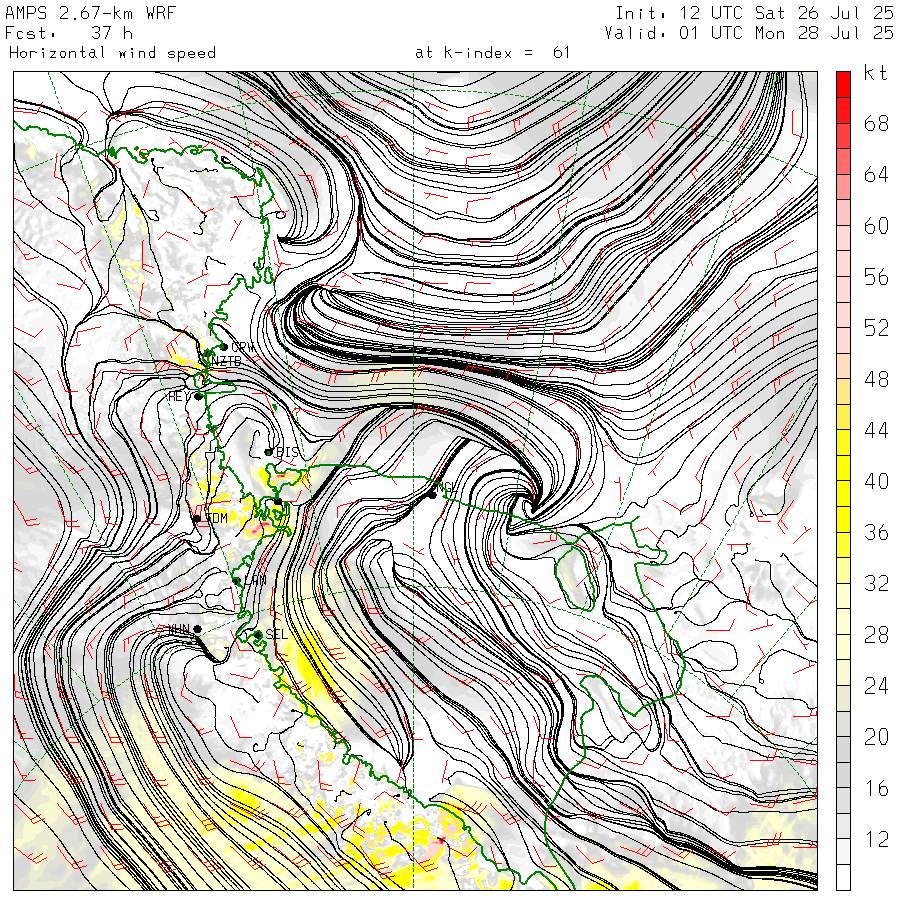900x900 pixels.
Task: Click the BIS station label on map
Action: 288,452
